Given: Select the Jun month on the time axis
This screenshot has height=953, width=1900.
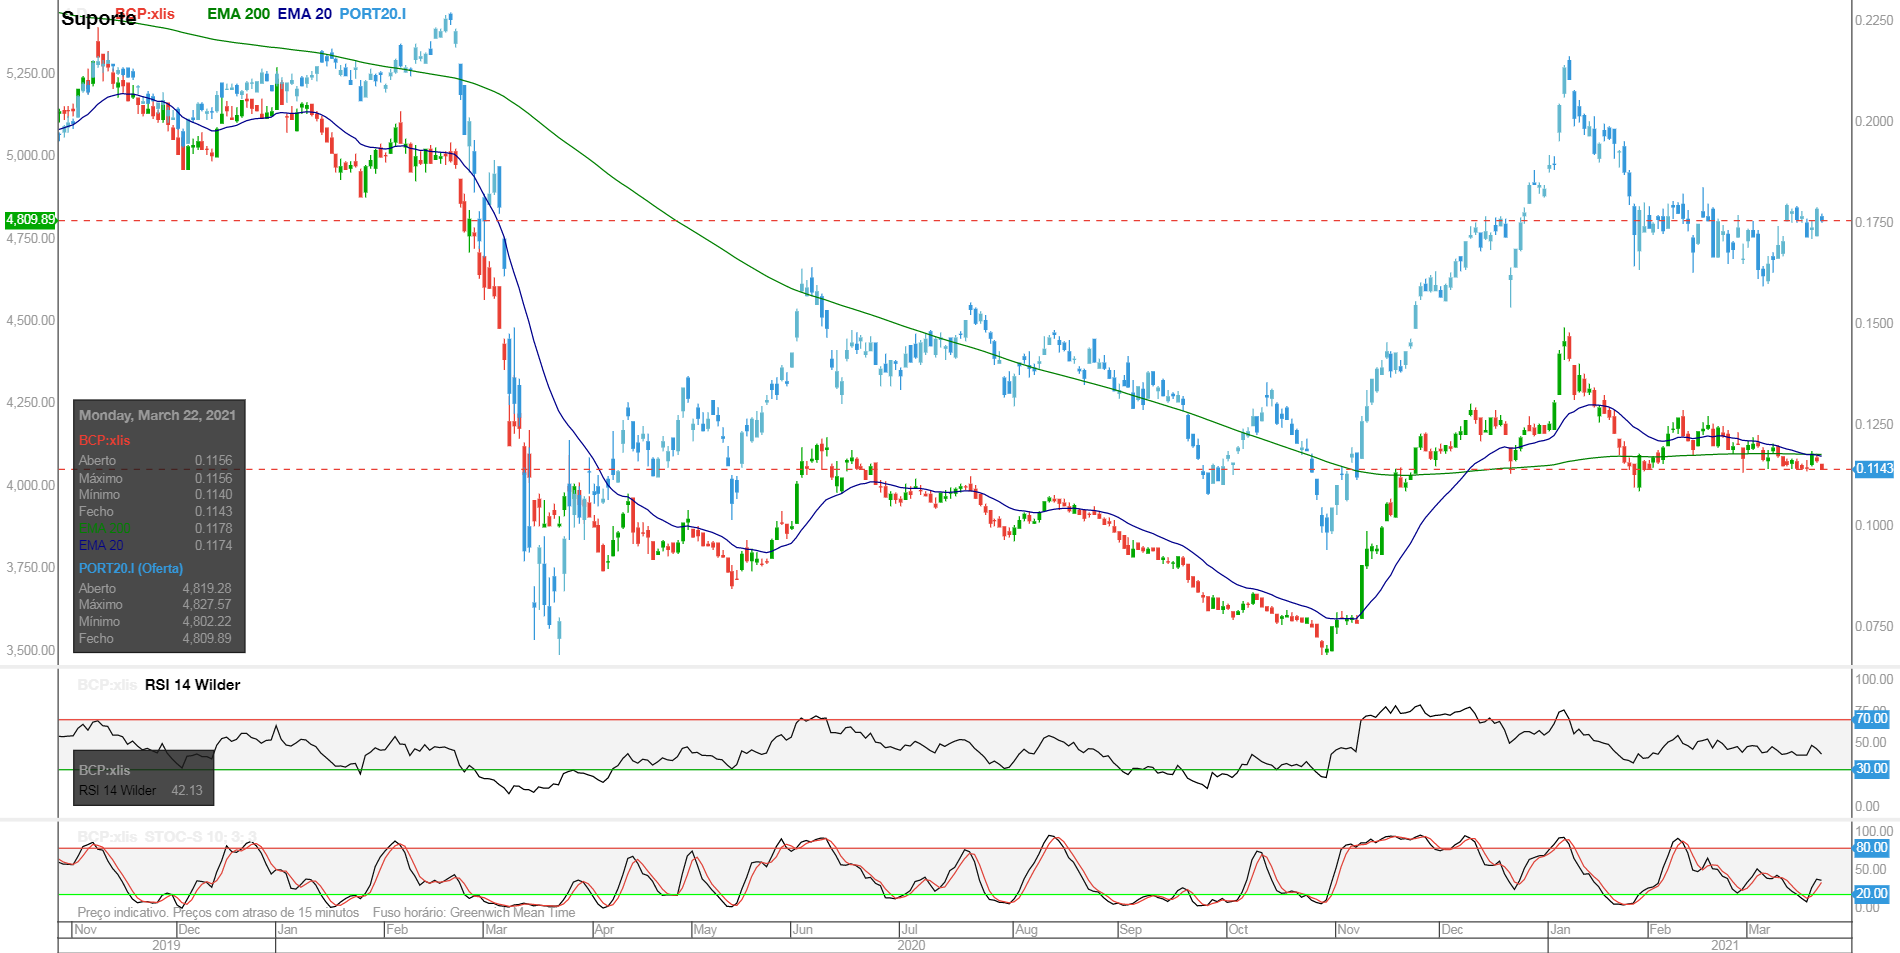Looking at the screenshot, I should pyautogui.click(x=802, y=929).
